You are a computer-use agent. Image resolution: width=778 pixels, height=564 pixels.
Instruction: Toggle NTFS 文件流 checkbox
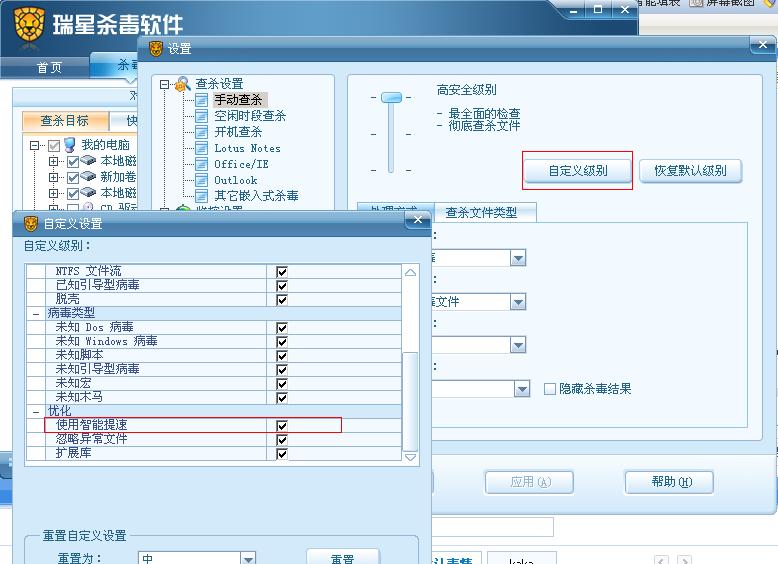pyautogui.click(x=282, y=272)
